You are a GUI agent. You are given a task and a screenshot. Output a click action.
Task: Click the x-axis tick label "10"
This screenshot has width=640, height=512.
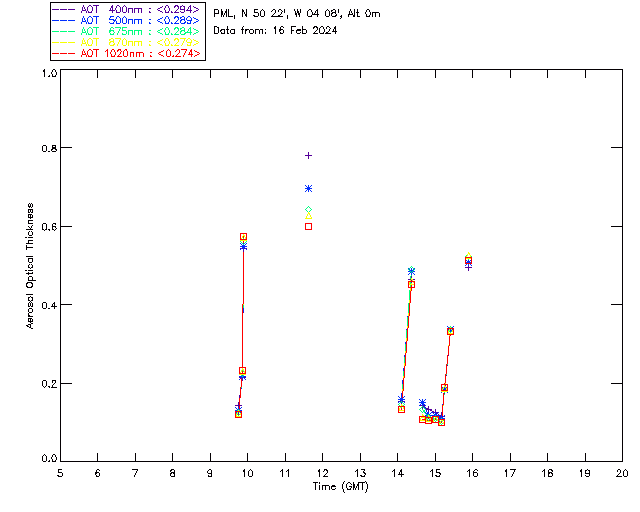(x=247, y=473)
